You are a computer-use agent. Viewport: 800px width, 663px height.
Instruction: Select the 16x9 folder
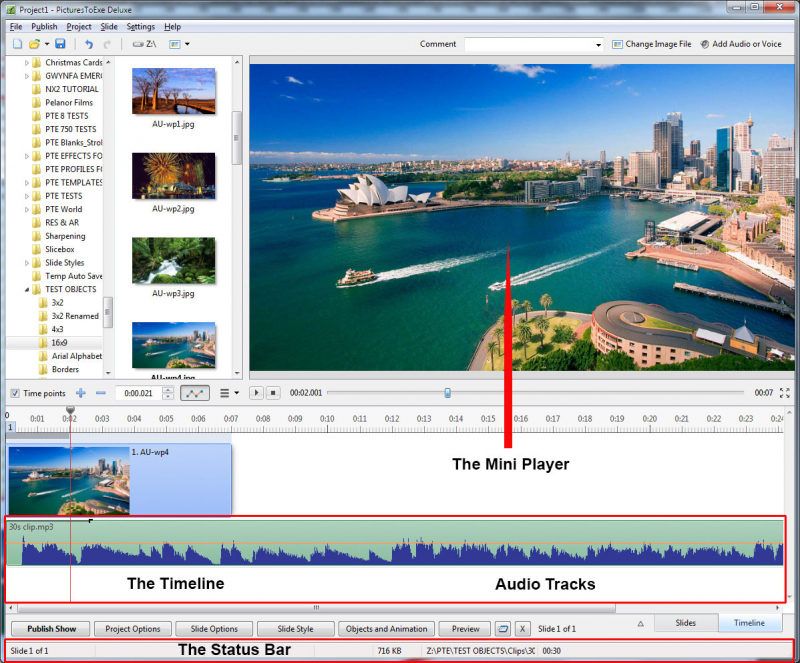point(59,342)
